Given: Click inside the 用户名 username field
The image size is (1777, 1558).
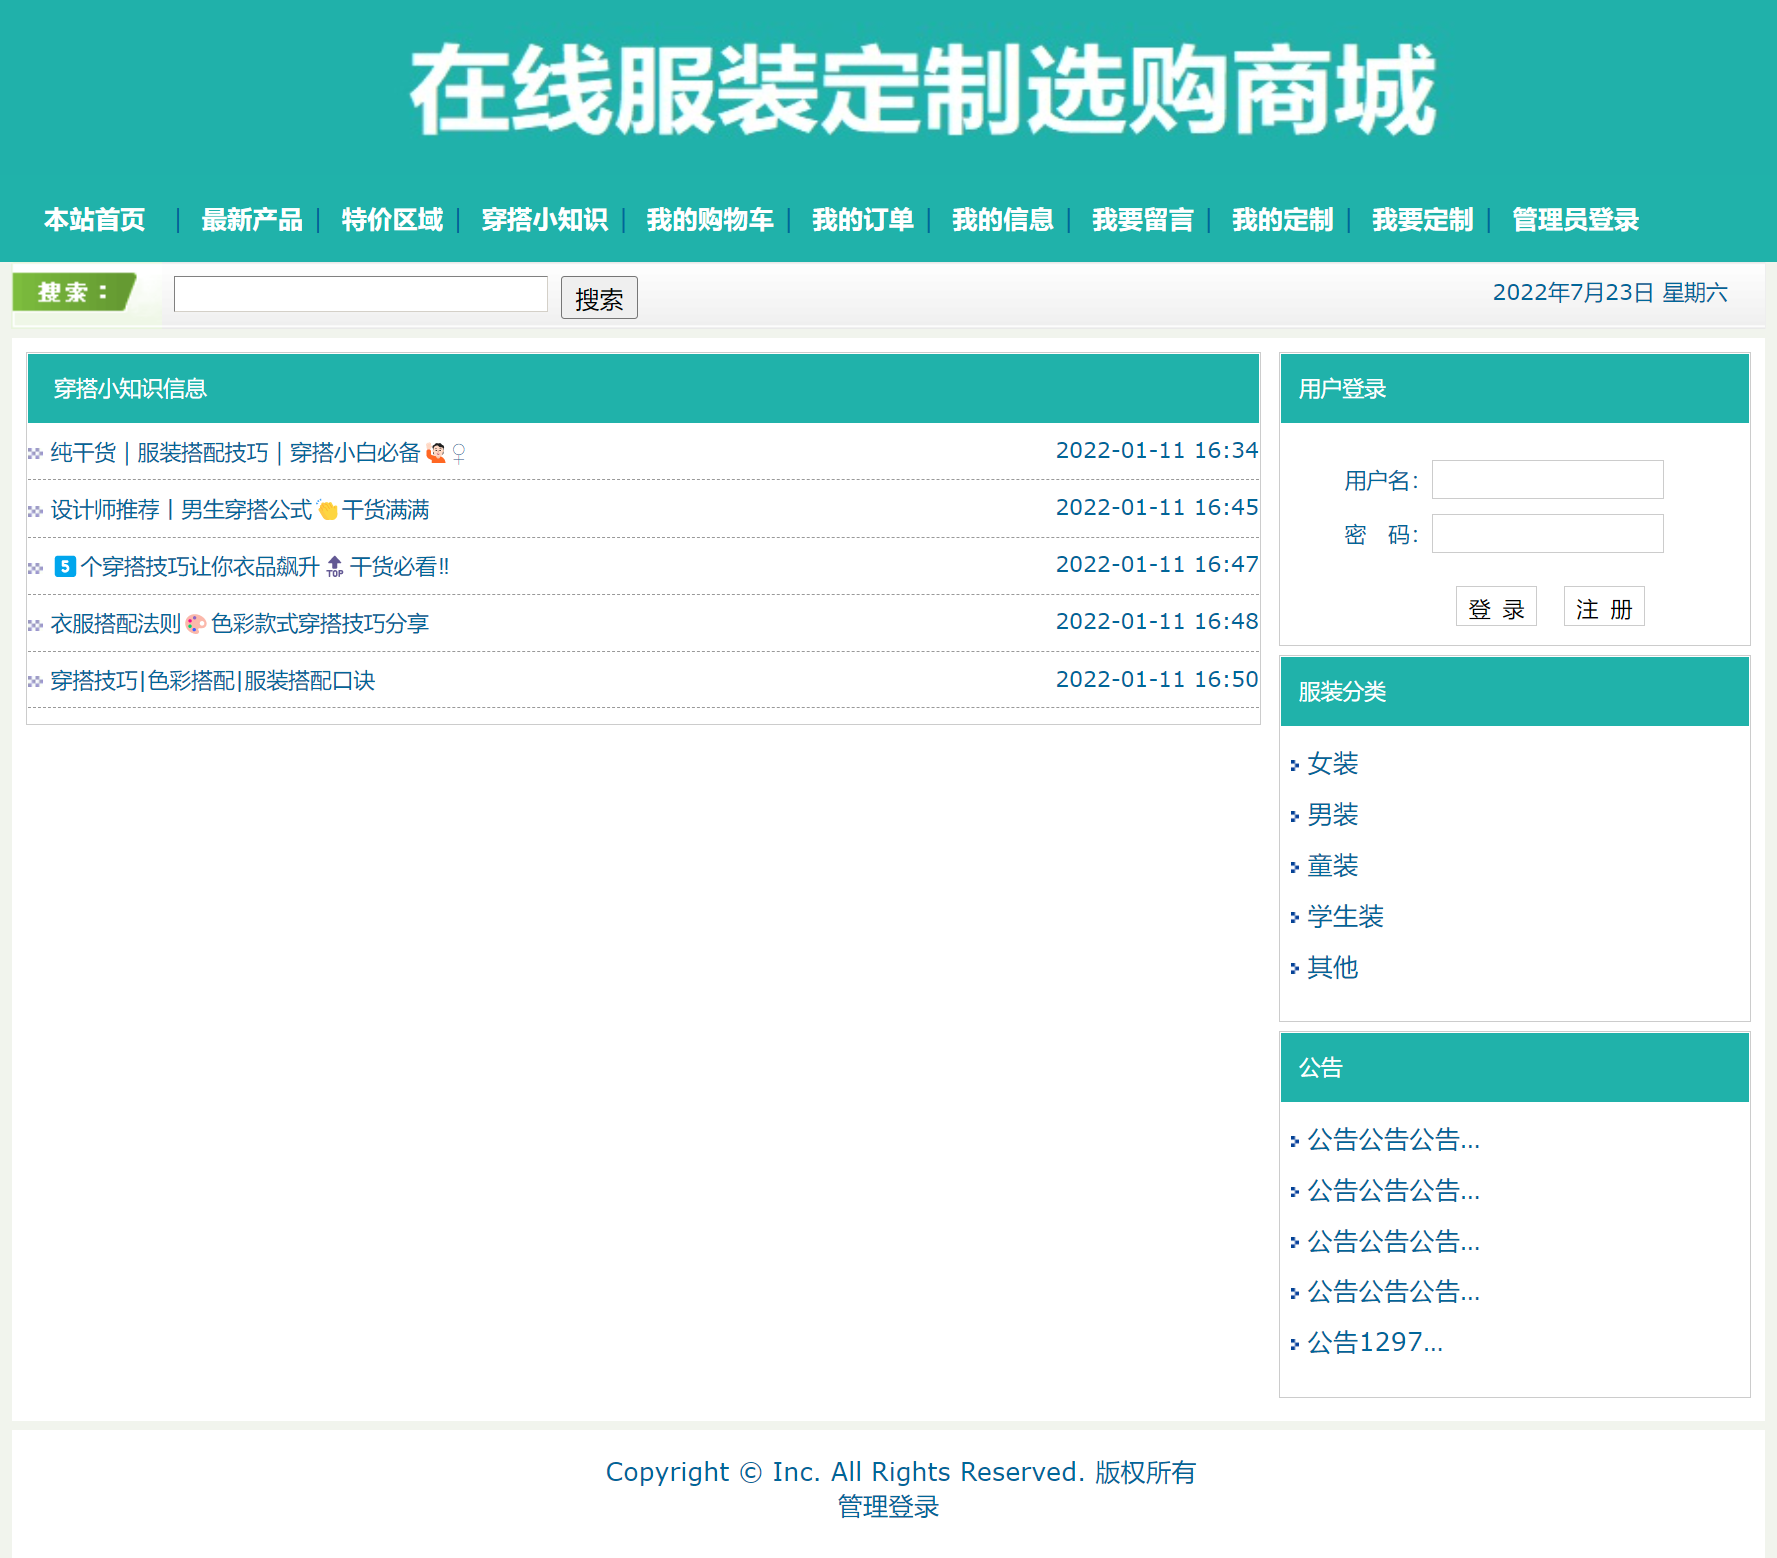Looking at the screenshot, I should (x=1547, y=480).
